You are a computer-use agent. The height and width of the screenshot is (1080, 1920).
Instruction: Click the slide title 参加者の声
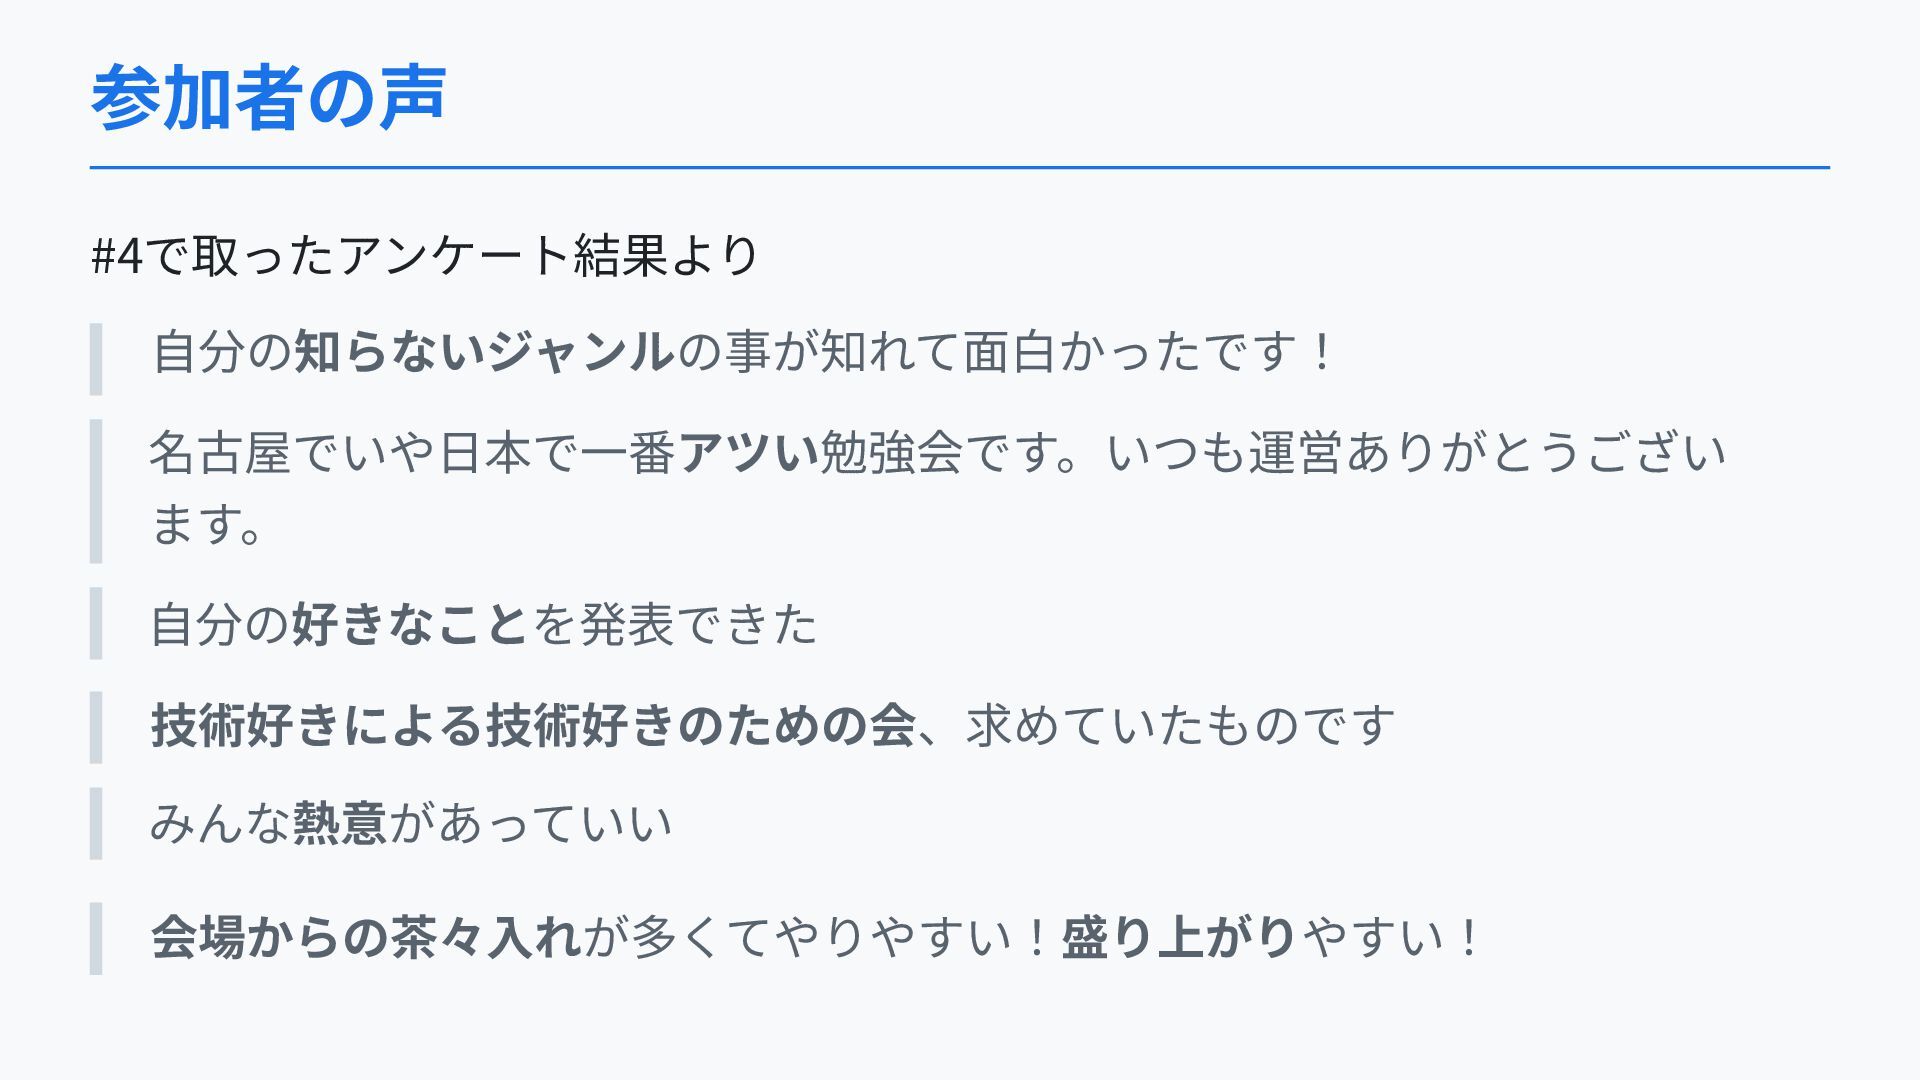pyautogui.click(x=268, y=98)
